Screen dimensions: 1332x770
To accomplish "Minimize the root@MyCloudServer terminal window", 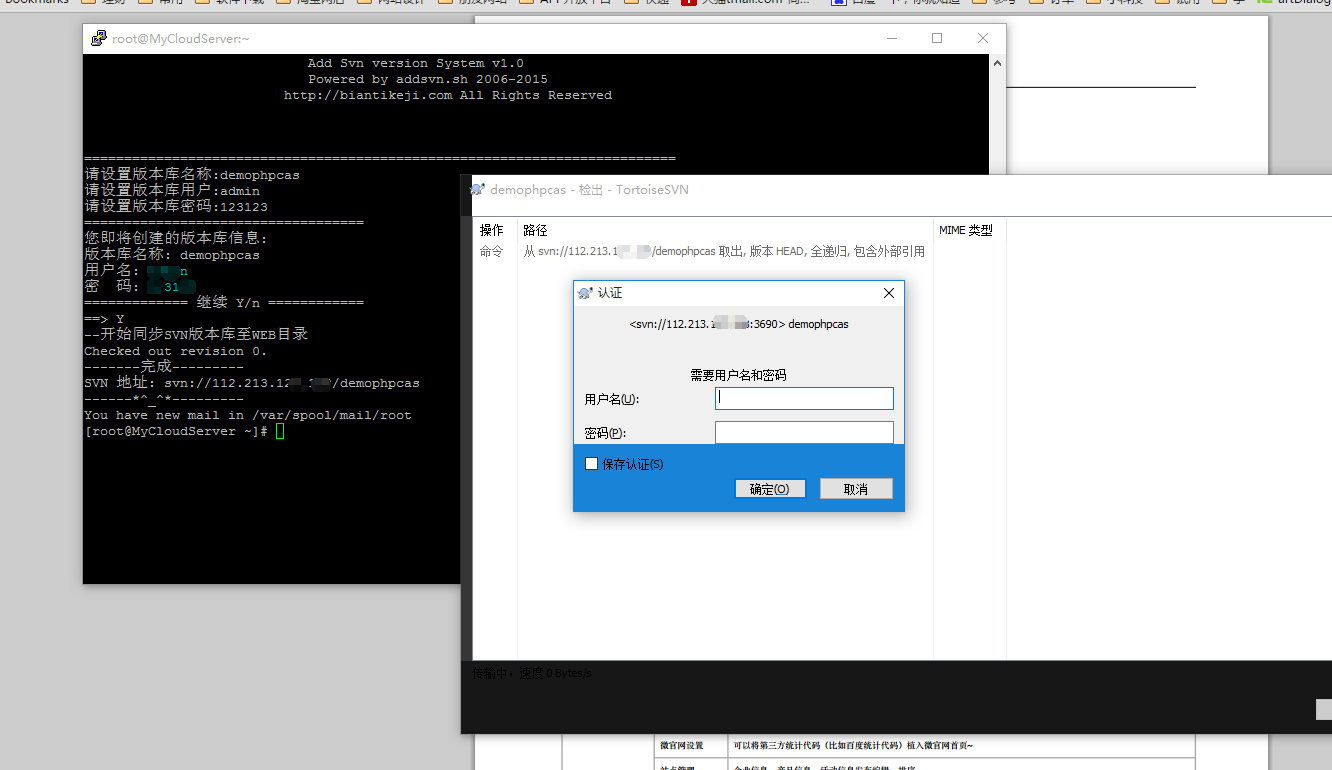I will pos(891,39).
